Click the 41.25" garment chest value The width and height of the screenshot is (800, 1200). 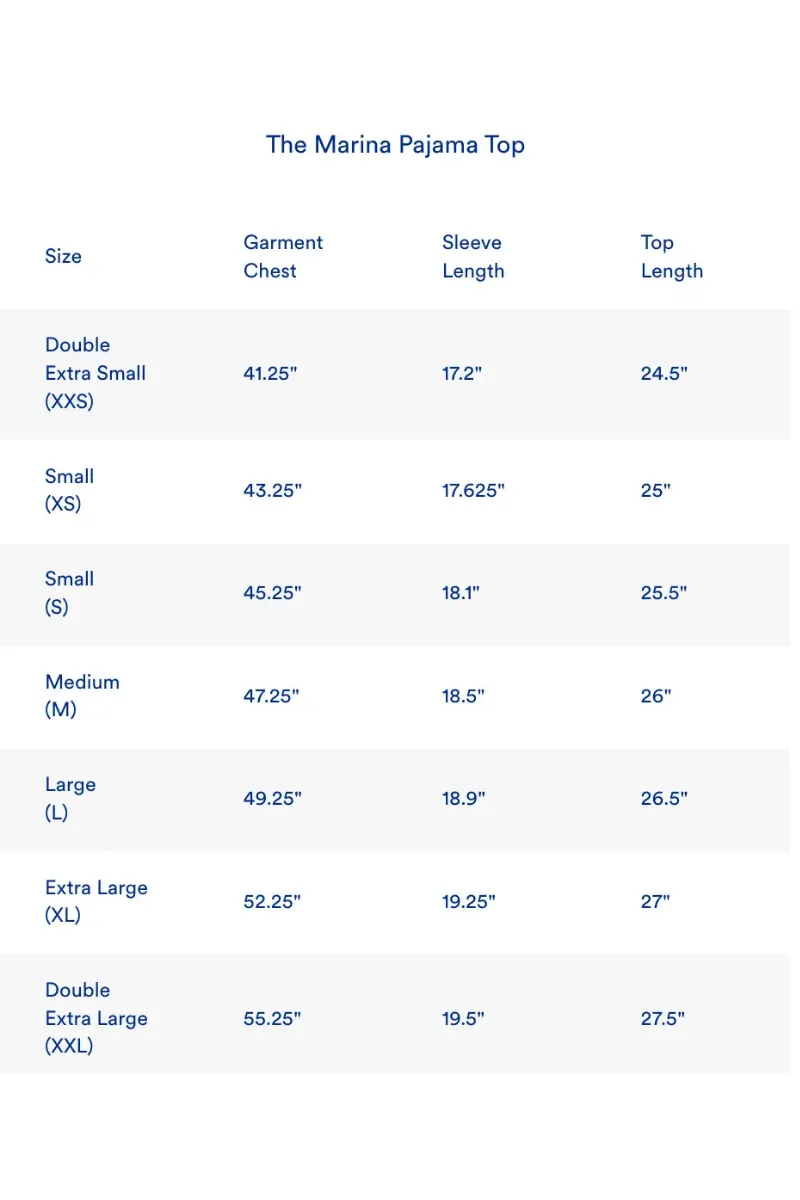[271, 373]
